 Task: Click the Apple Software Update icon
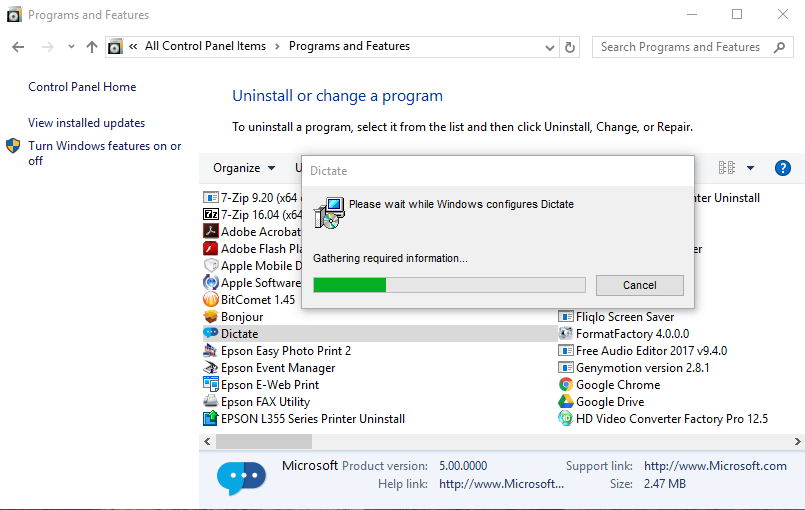pos(210,282)
